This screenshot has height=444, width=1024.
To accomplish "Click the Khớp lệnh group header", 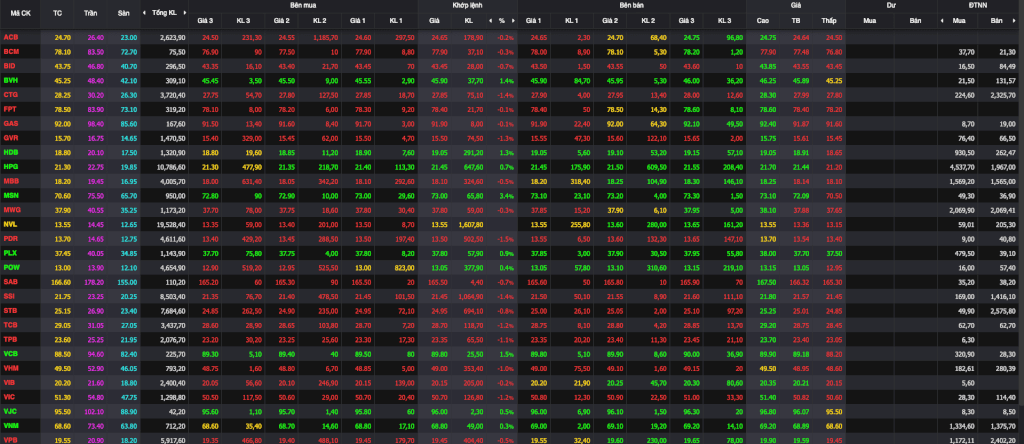I will pyautogui.click(x=468, y=5).
